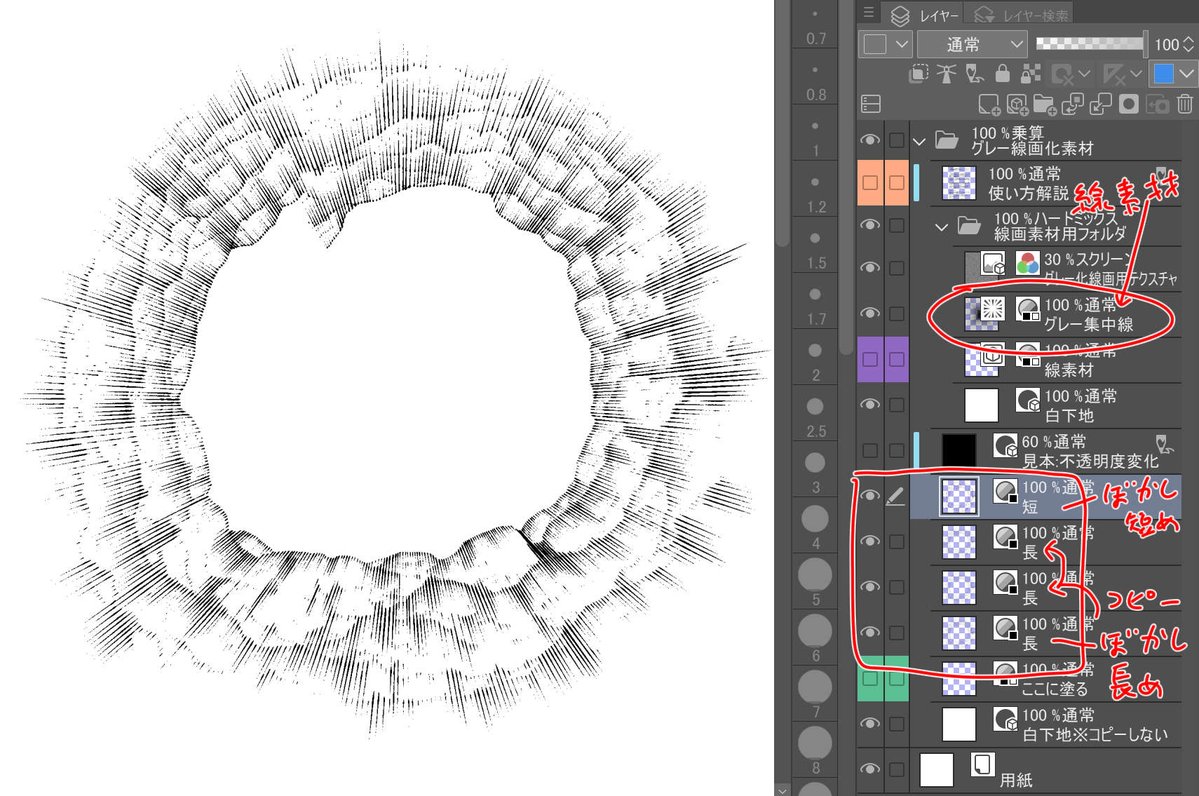
Task: Click the layer opacity slider
Action: click(1091, 44)
